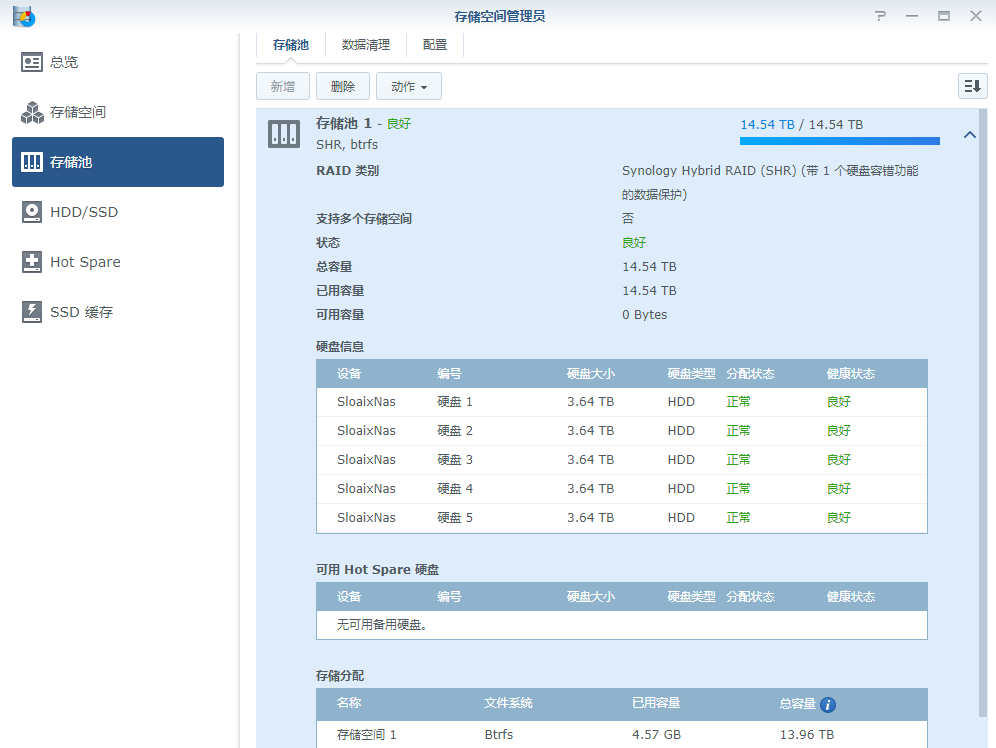Open SSD 缓存 cache icon
Image resolution: width=996 pixels, height=748 pixels.
[x=32, y=312]
